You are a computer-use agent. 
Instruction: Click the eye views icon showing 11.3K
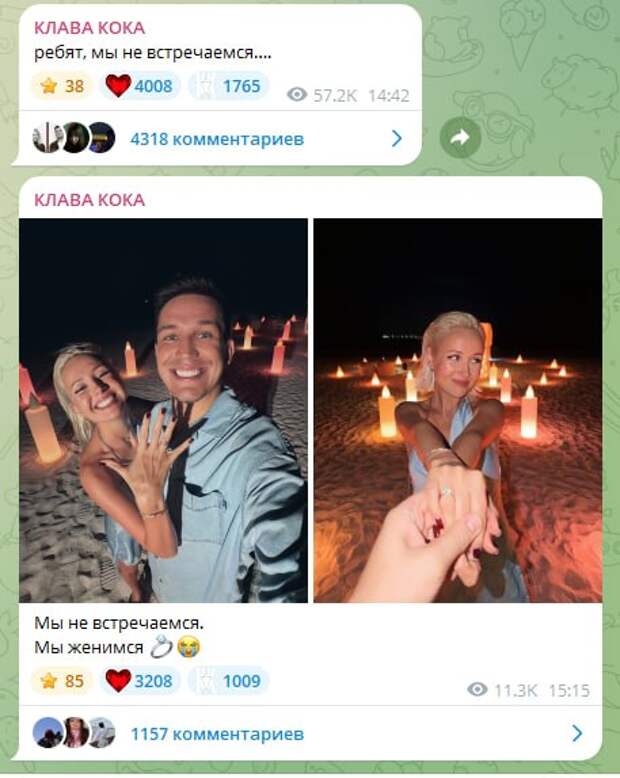click(x=477, y=689)
